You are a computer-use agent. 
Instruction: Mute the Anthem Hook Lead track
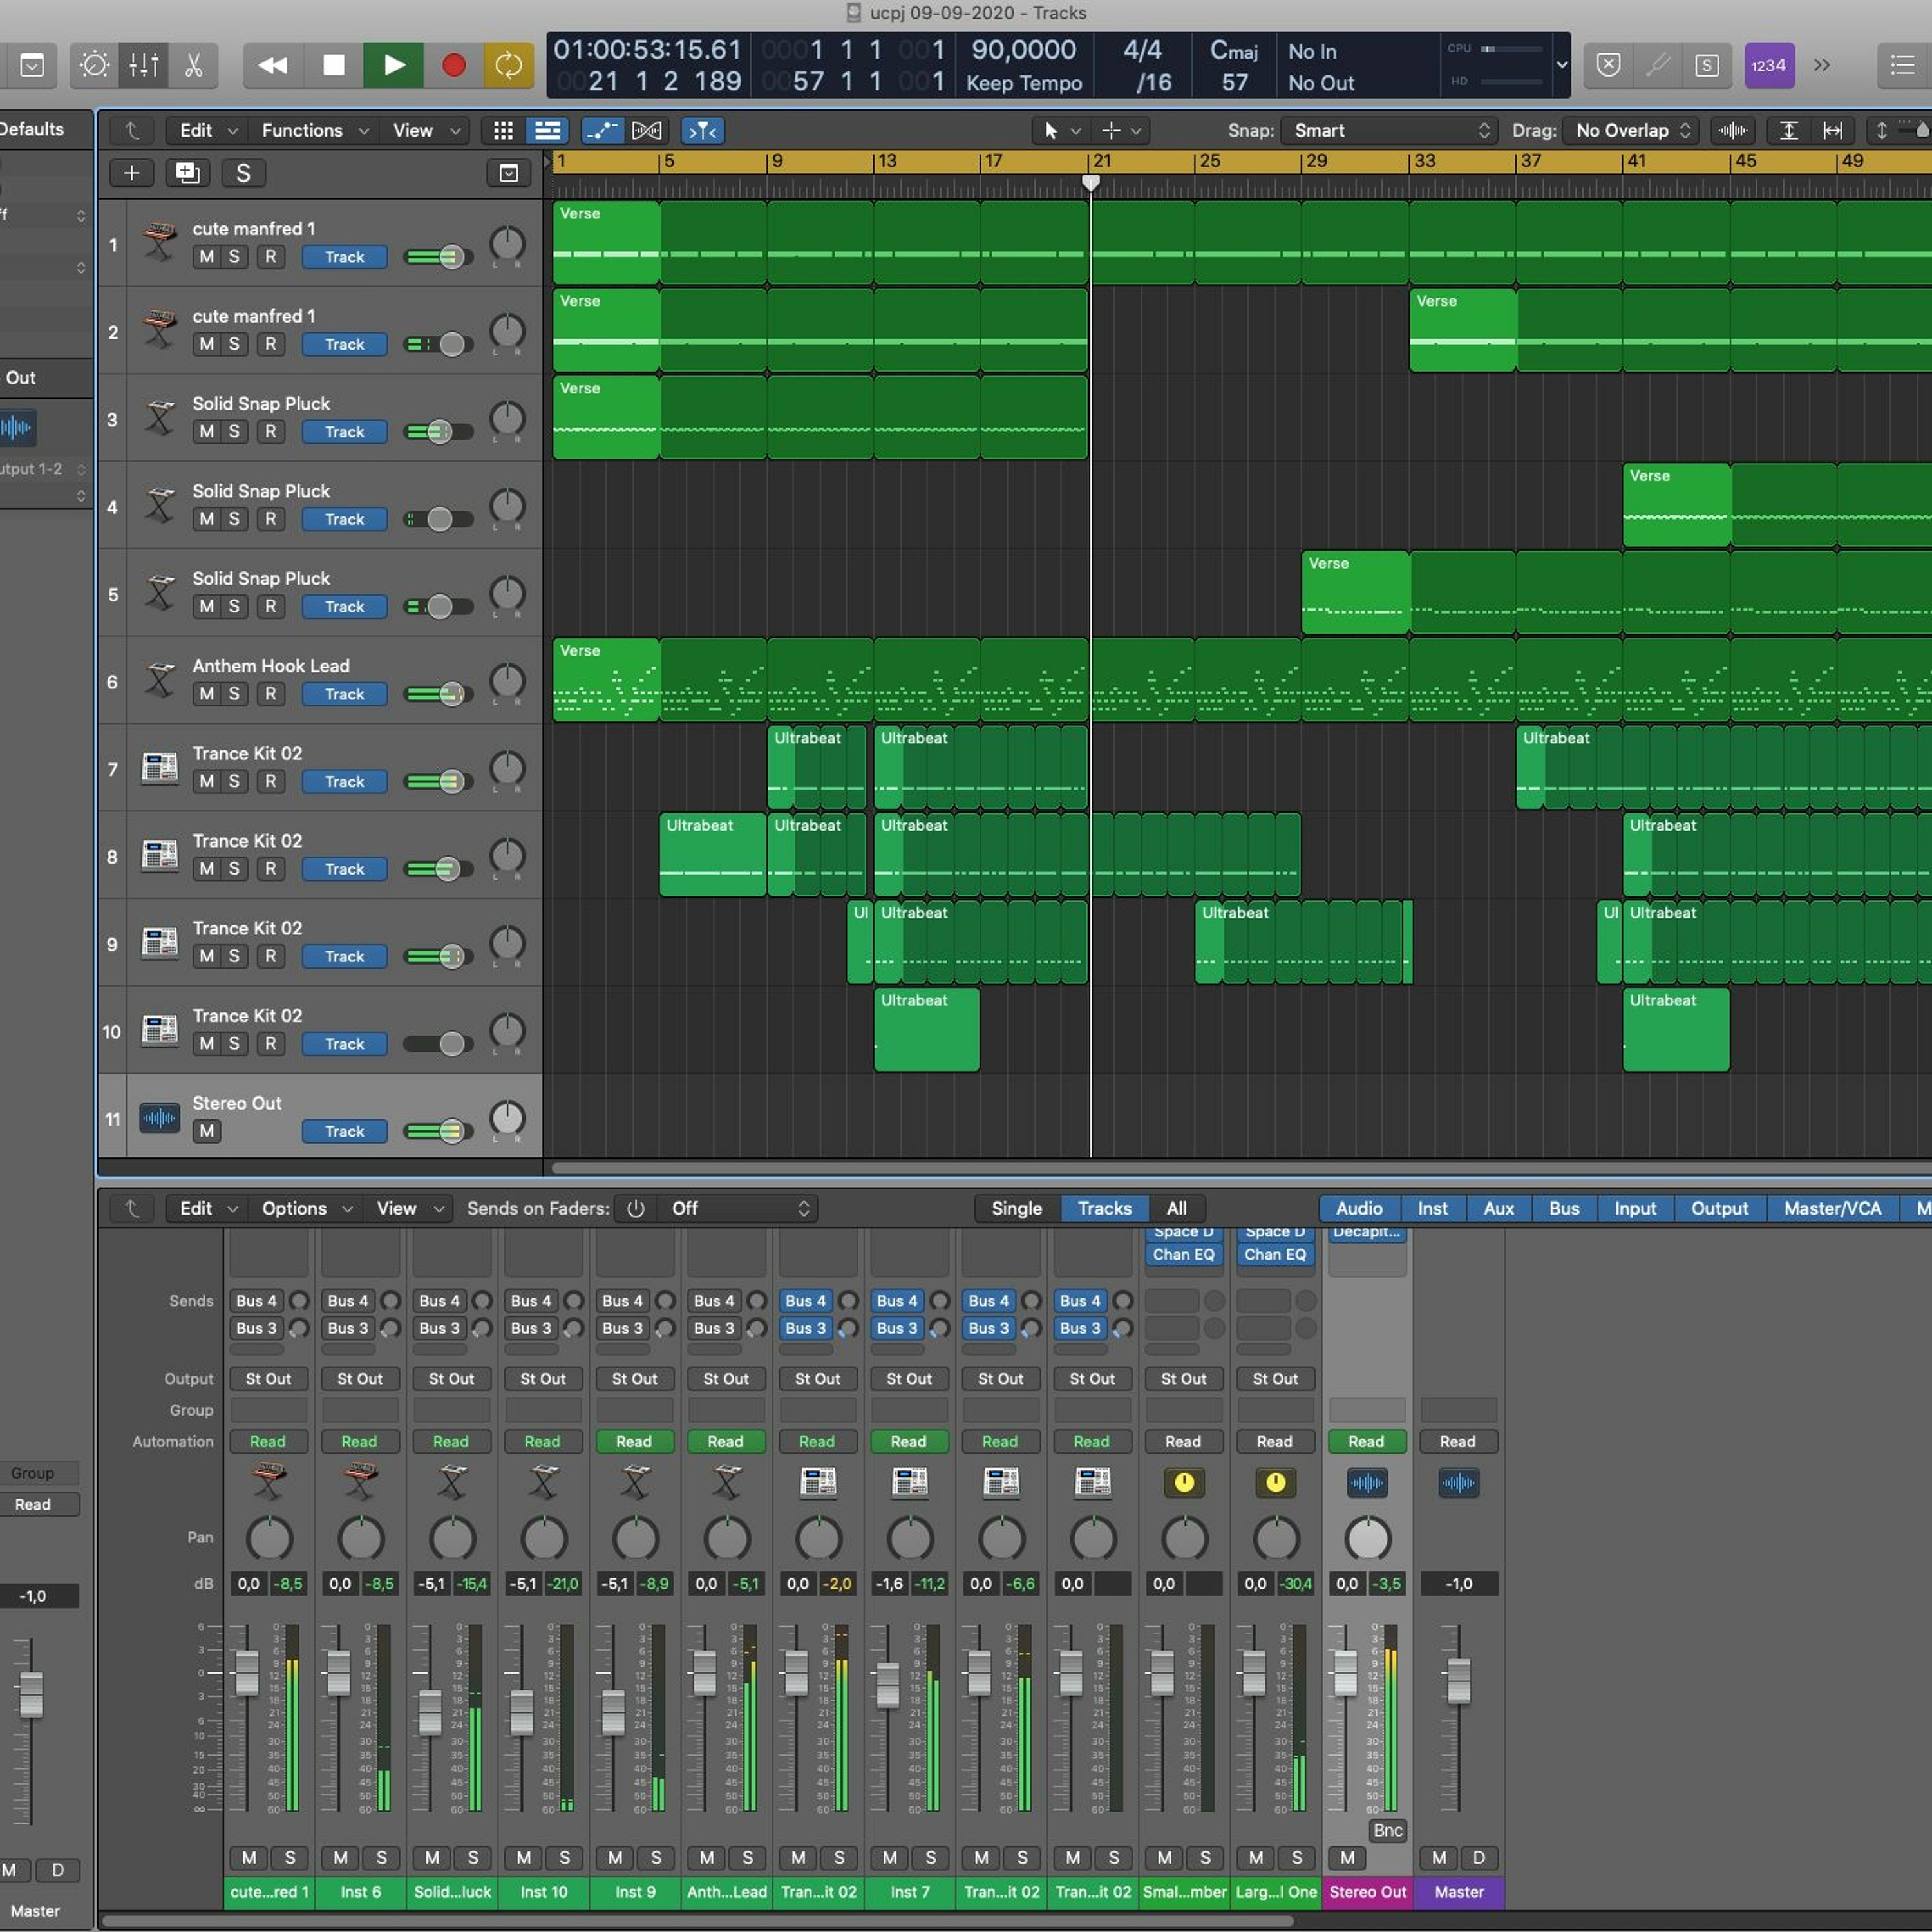(206, 694)
